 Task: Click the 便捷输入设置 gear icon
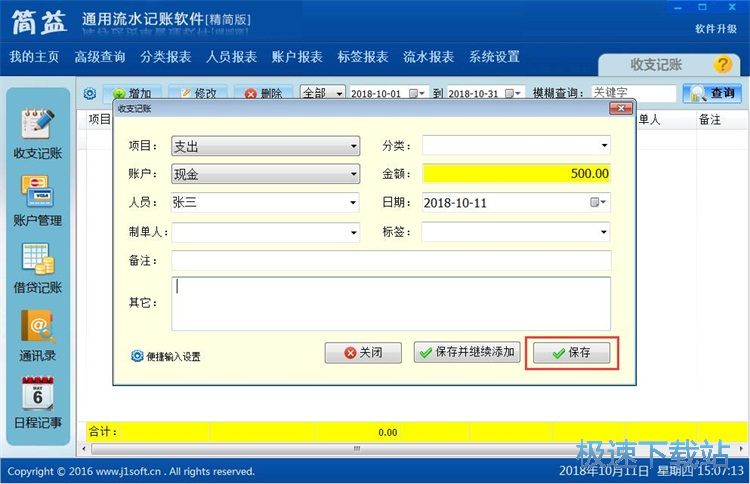[x=137, y=356]
